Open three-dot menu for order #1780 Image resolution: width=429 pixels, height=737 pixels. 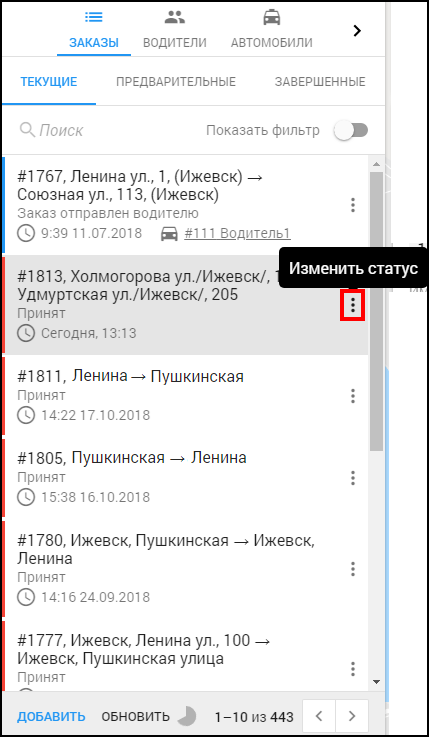352,569
